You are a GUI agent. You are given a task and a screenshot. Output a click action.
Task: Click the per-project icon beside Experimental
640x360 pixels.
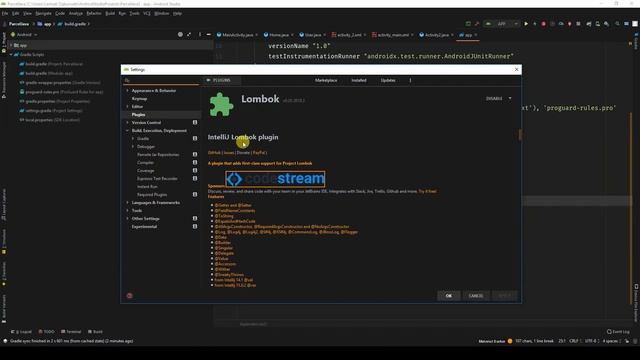195,227
